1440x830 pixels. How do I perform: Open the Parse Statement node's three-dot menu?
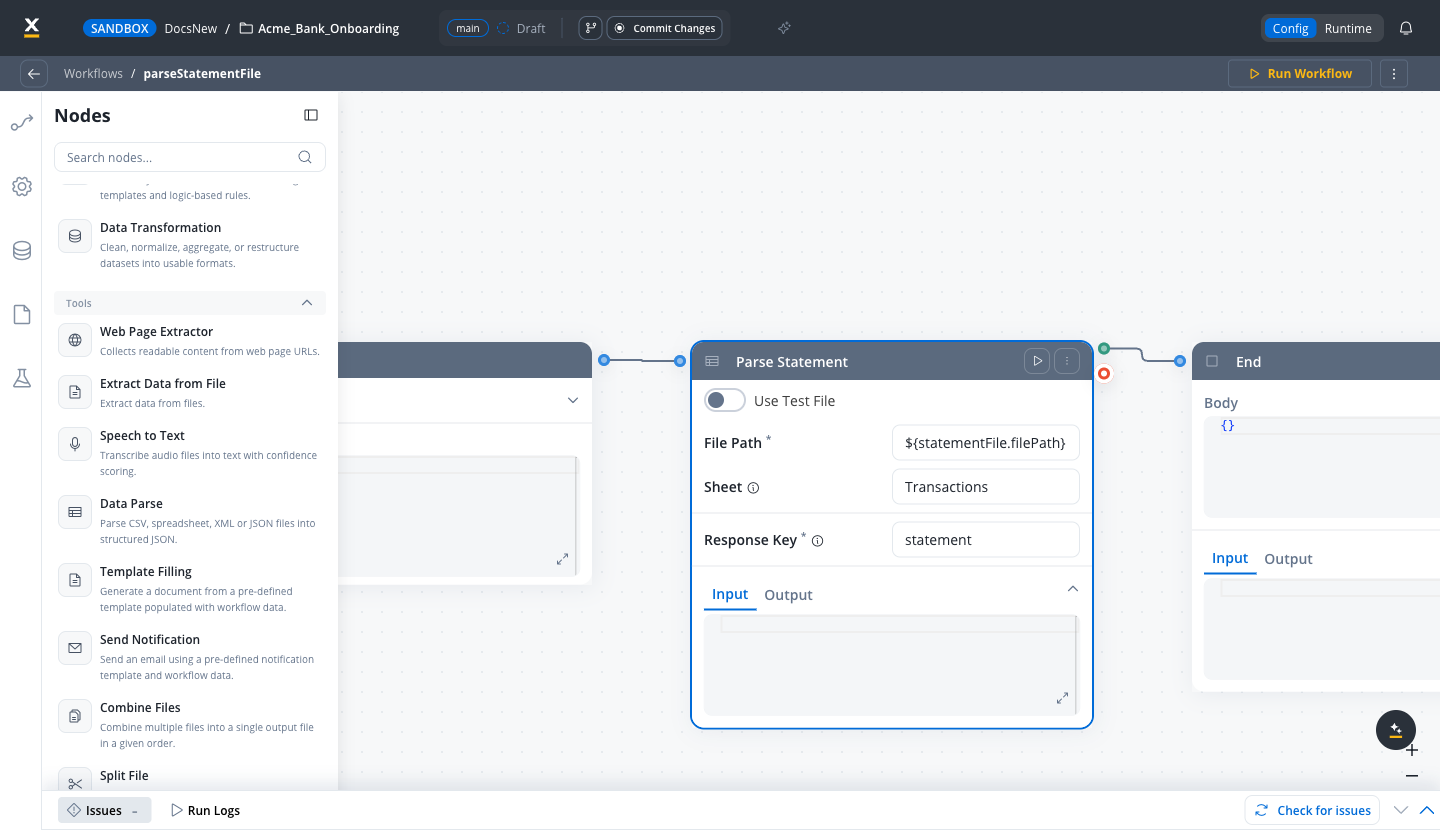[x=1067, y=361]
